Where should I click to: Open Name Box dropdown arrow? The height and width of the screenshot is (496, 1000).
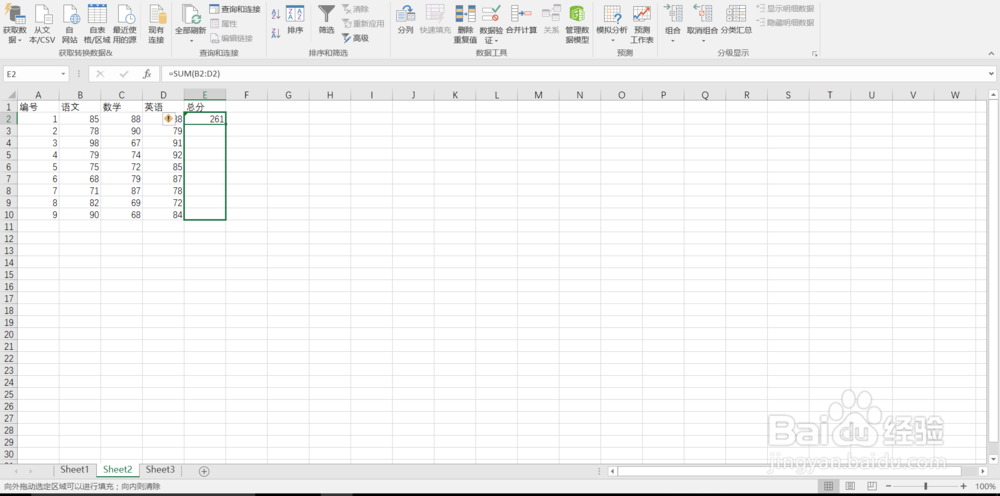63,74
